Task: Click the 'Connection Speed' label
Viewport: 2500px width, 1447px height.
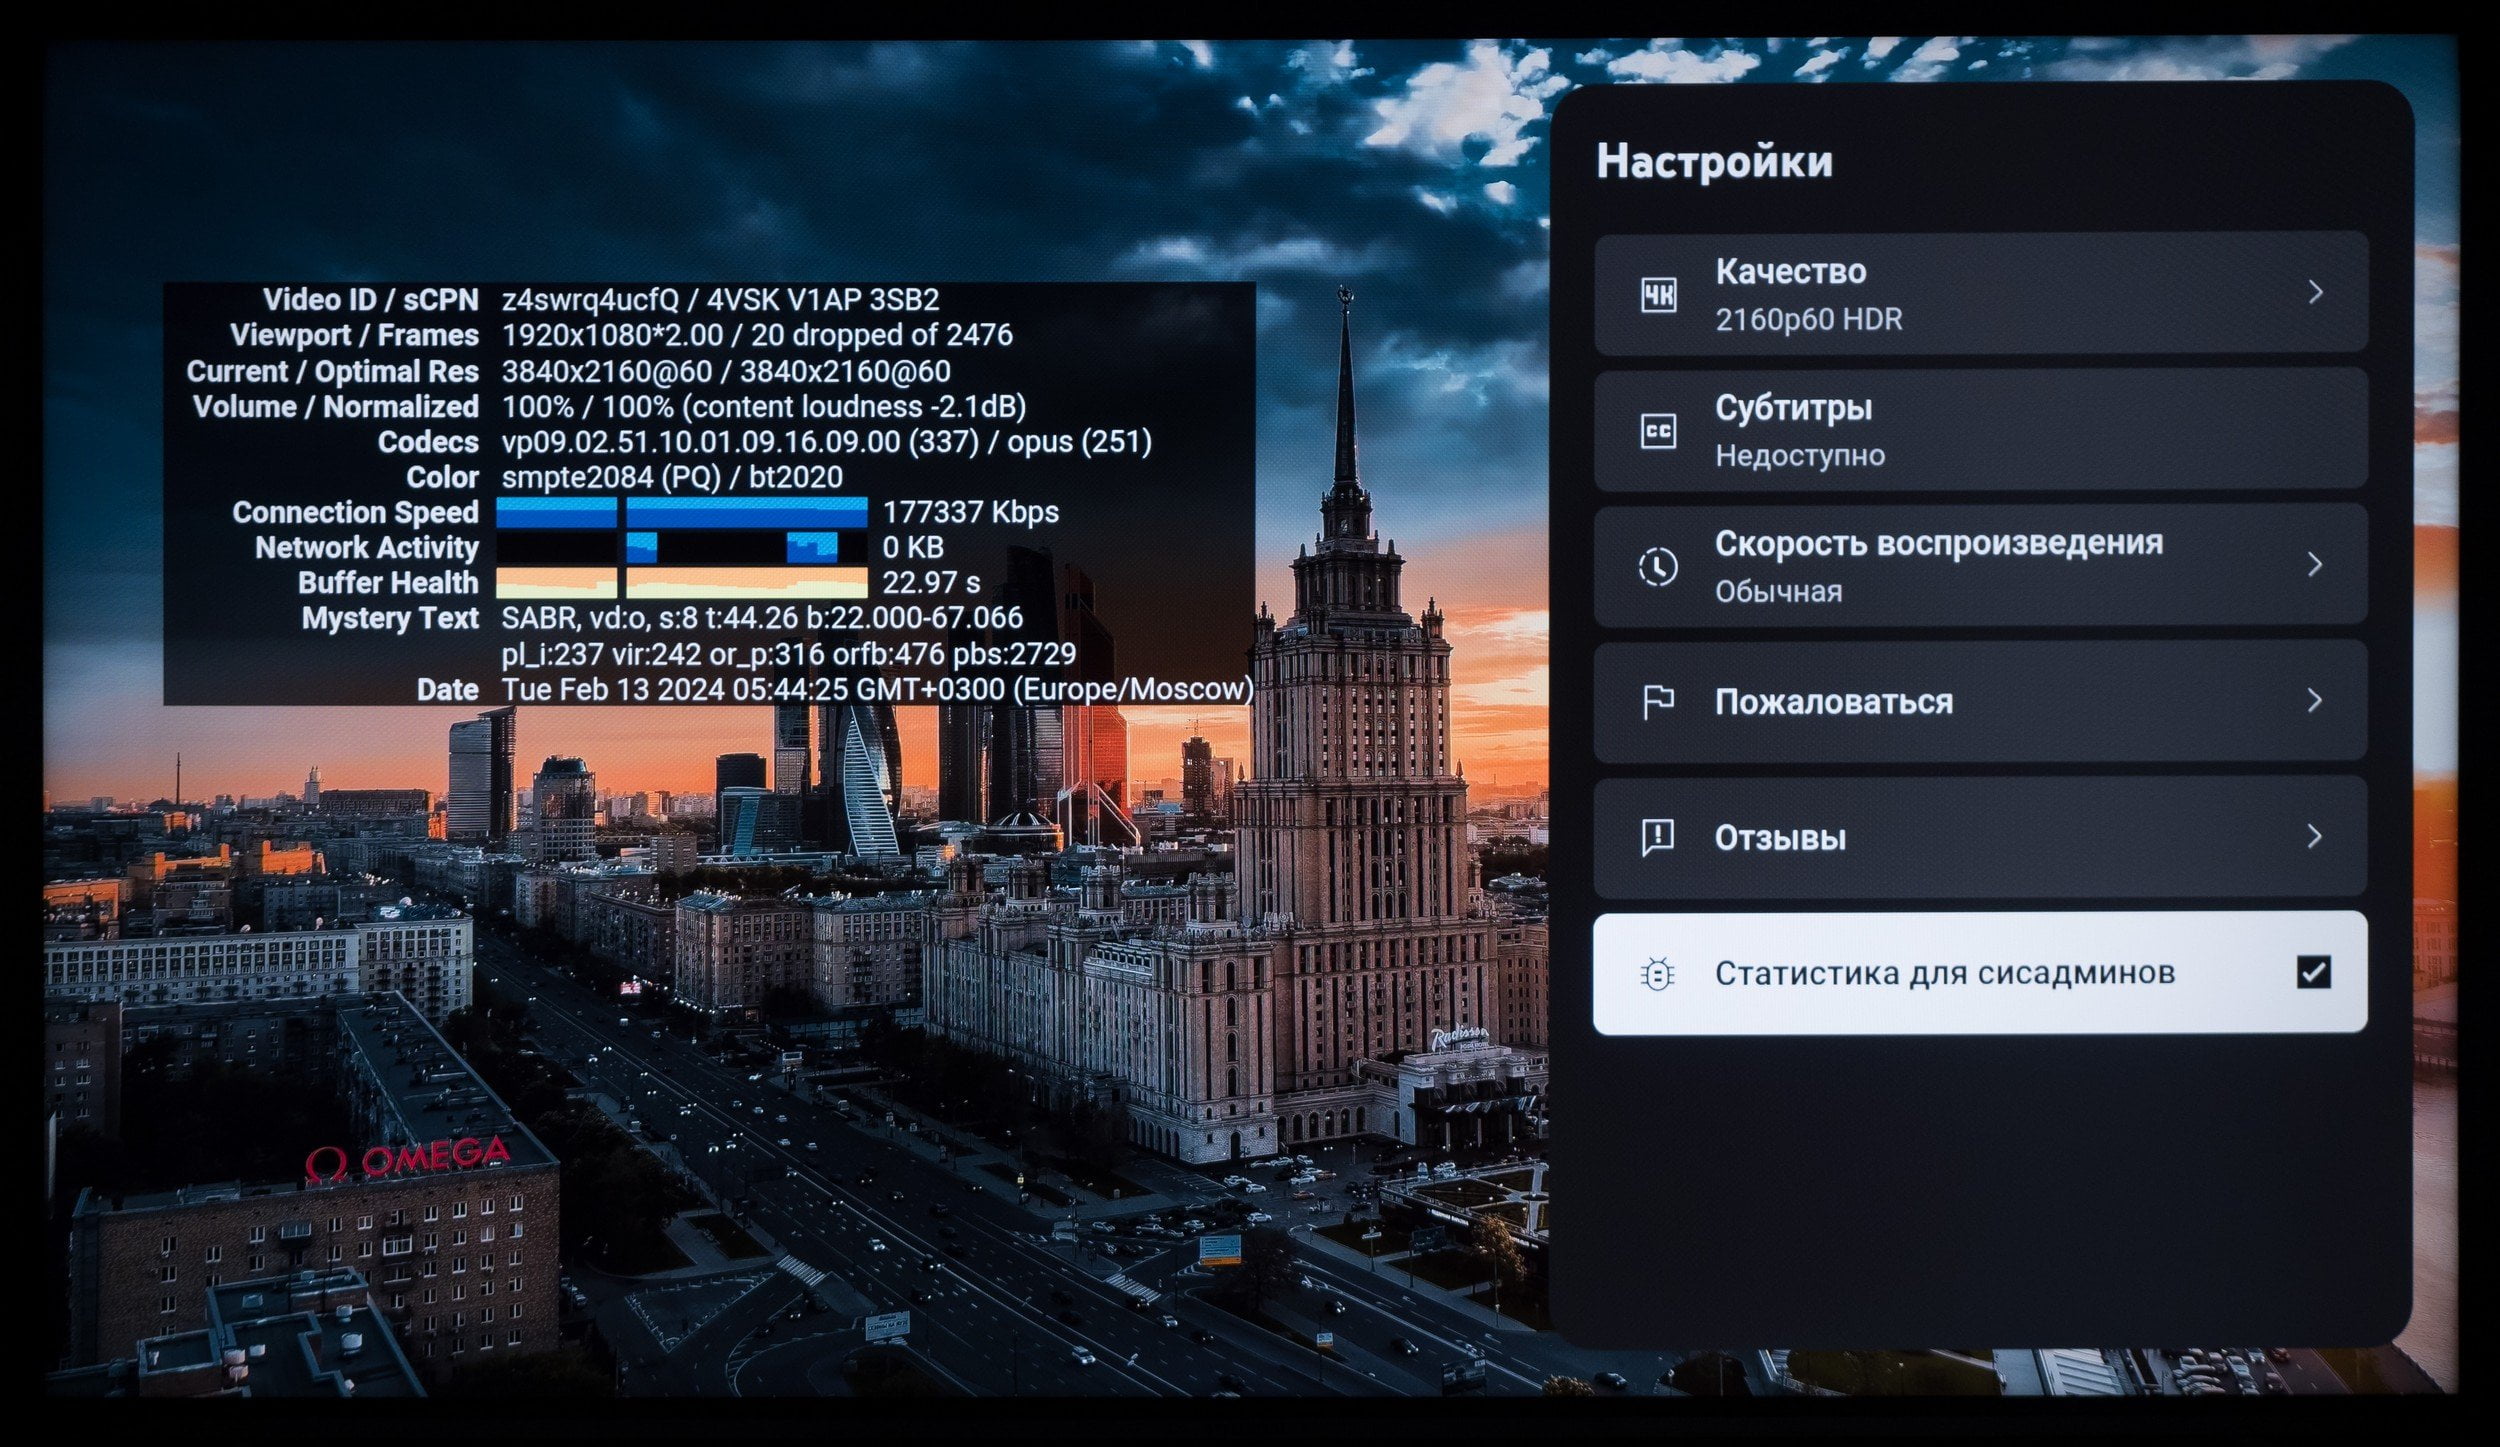Action: (x=355, y=512)
